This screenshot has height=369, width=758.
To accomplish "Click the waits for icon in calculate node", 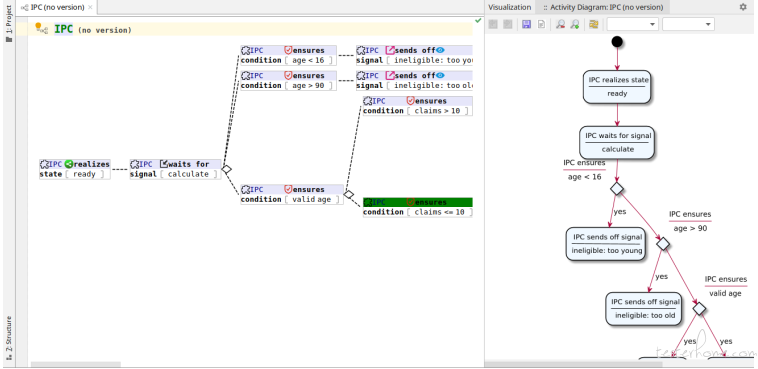I will (x=163, y=164).
